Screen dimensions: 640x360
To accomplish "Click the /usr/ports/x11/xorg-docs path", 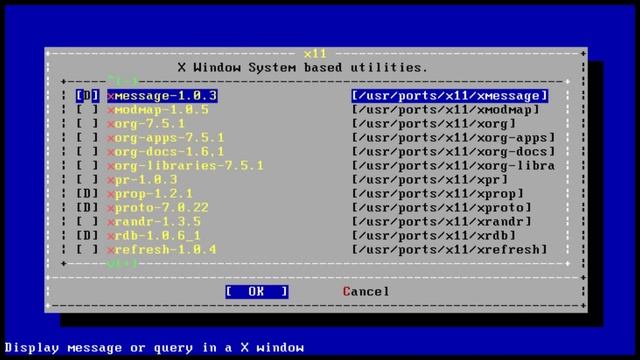I will coord(453,152).
